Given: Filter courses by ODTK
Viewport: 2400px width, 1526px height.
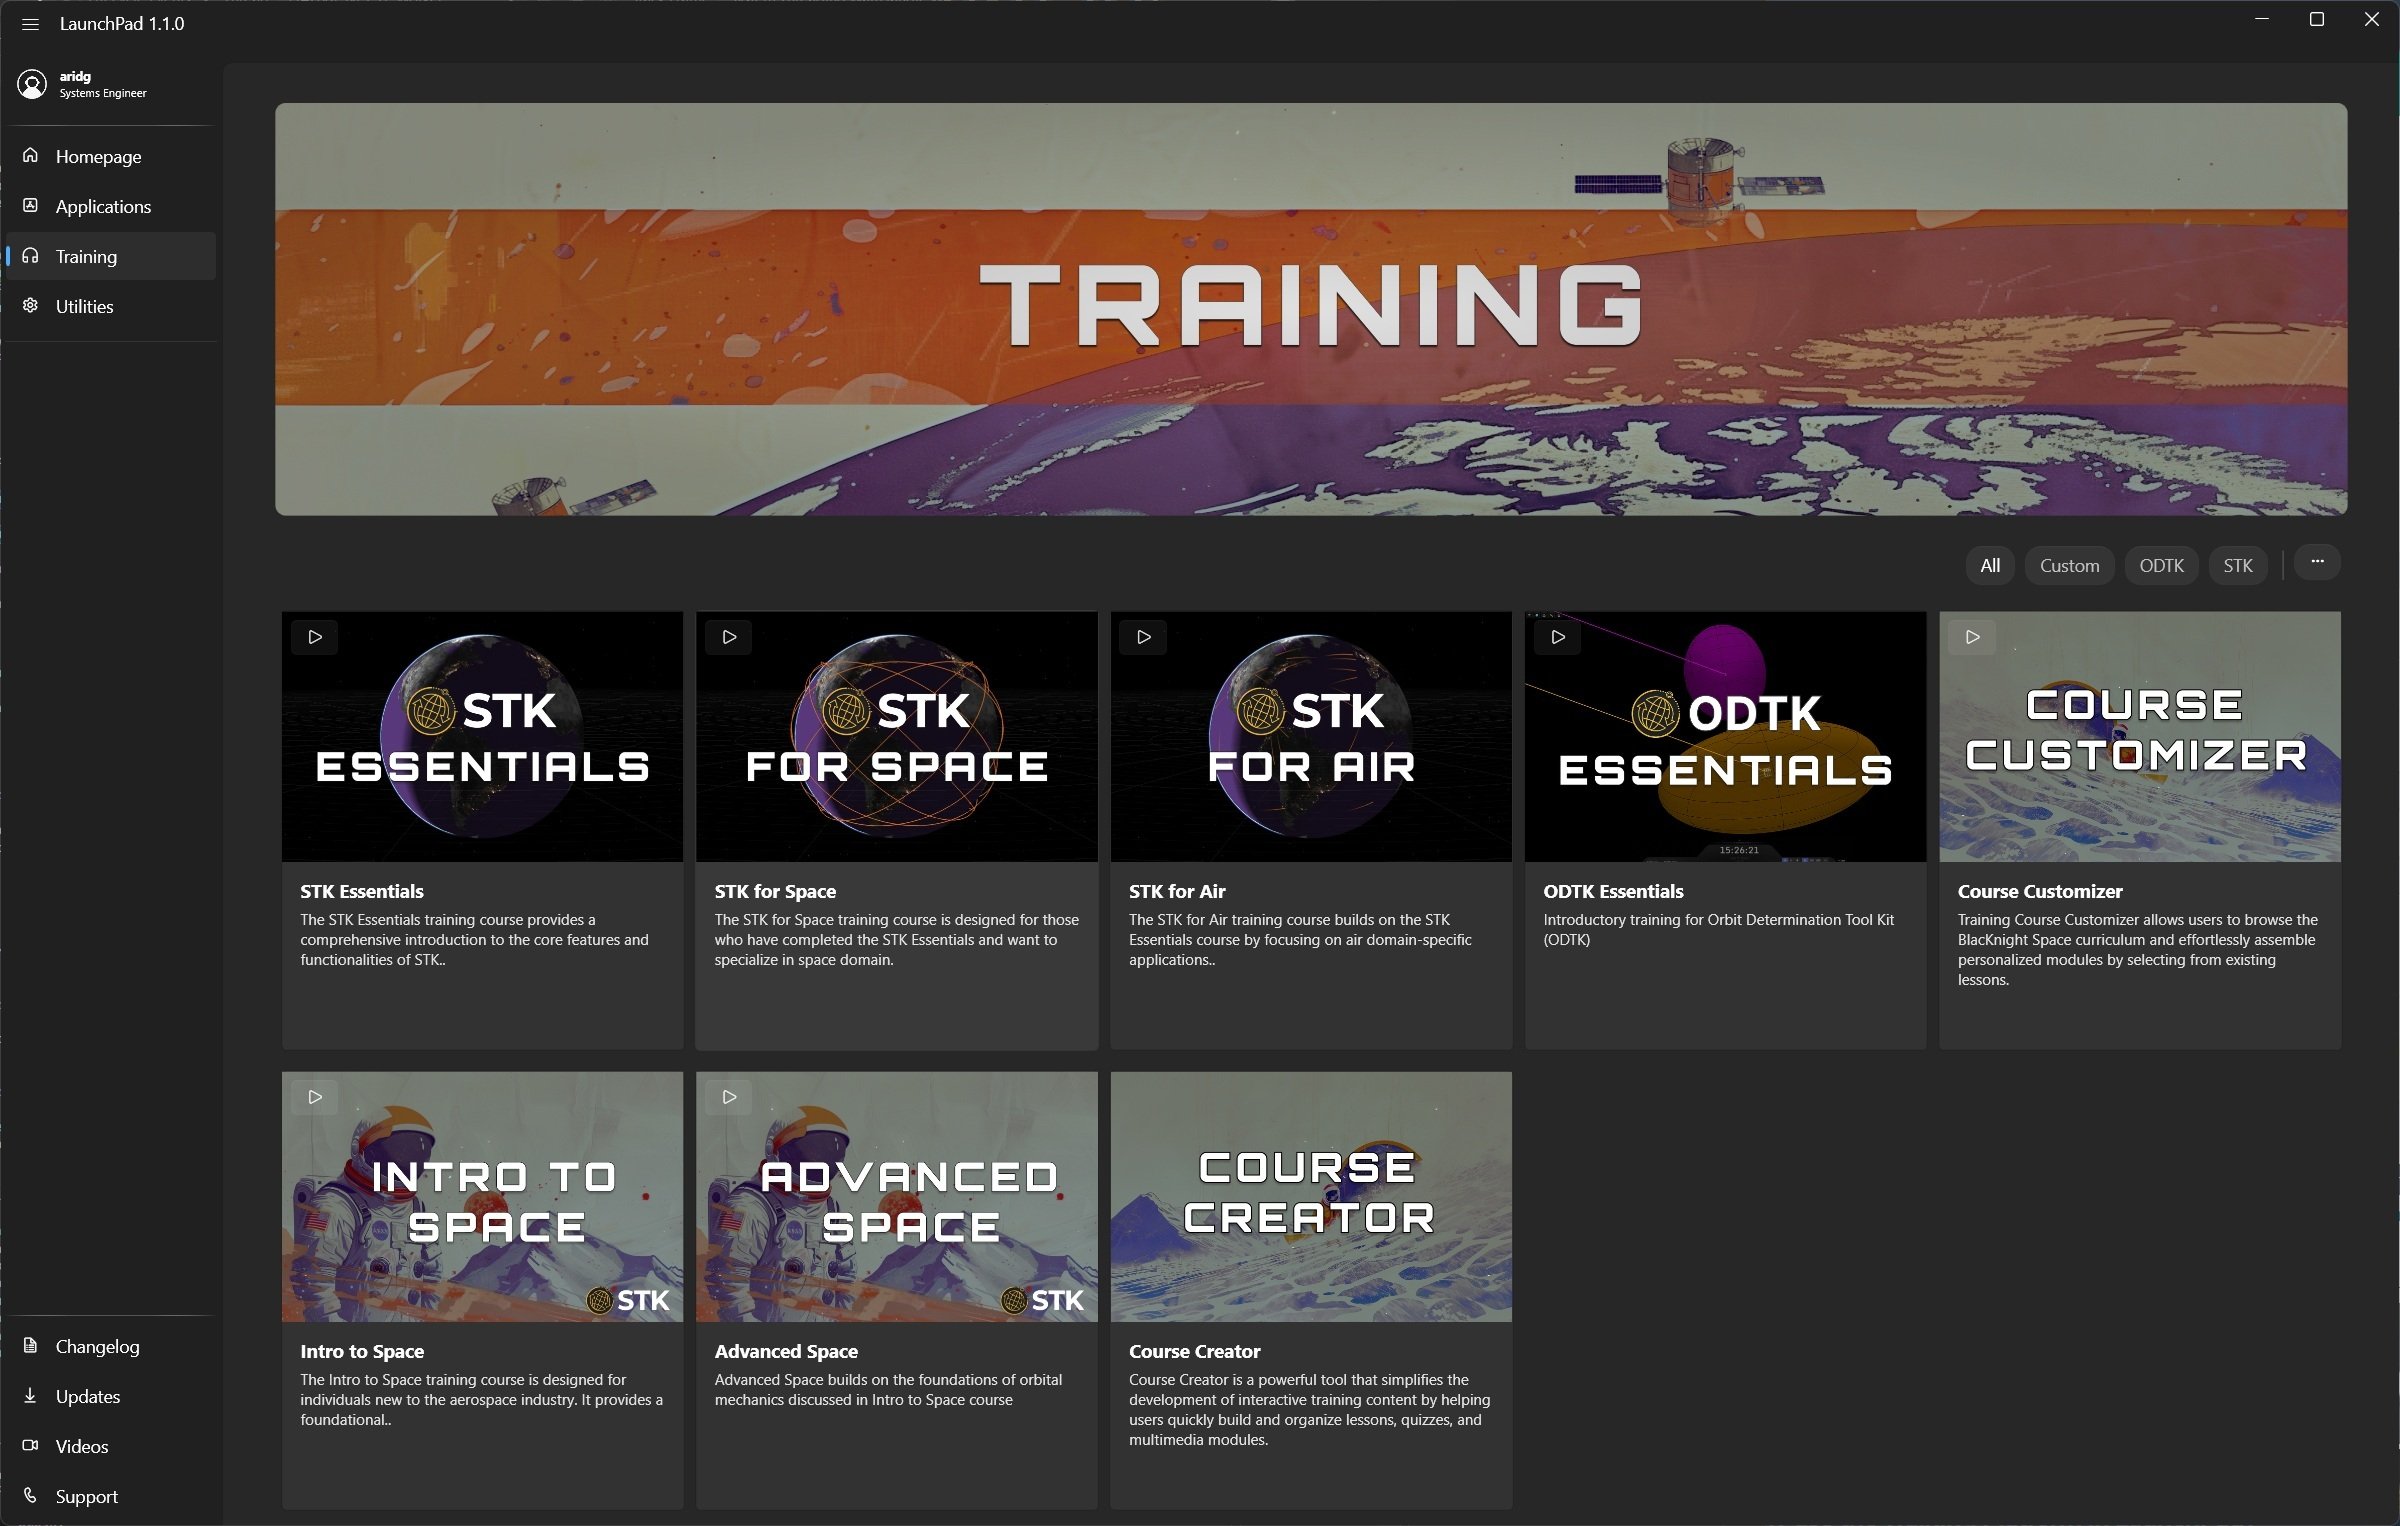Looking at the screenshot, I should tap(2161, 565).
